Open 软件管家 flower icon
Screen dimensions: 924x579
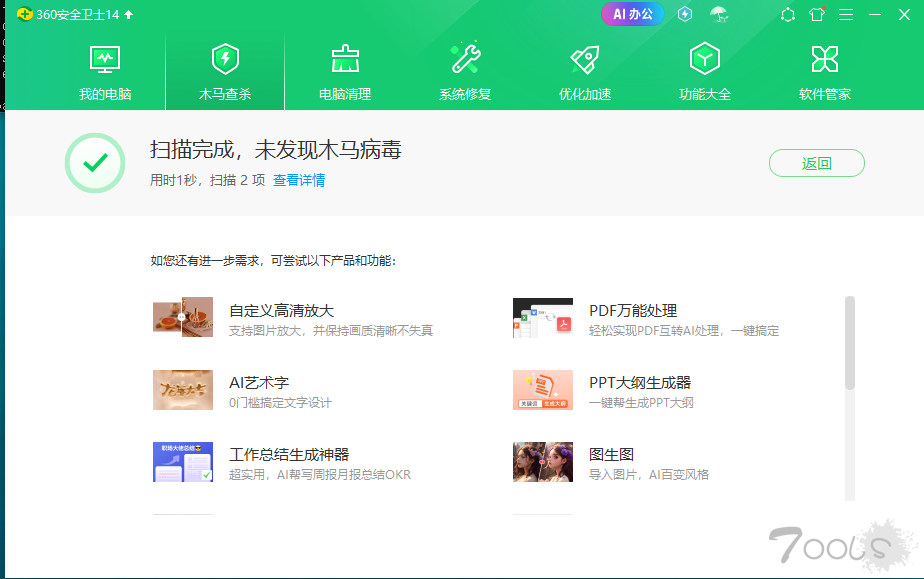(x=825, y=59)
